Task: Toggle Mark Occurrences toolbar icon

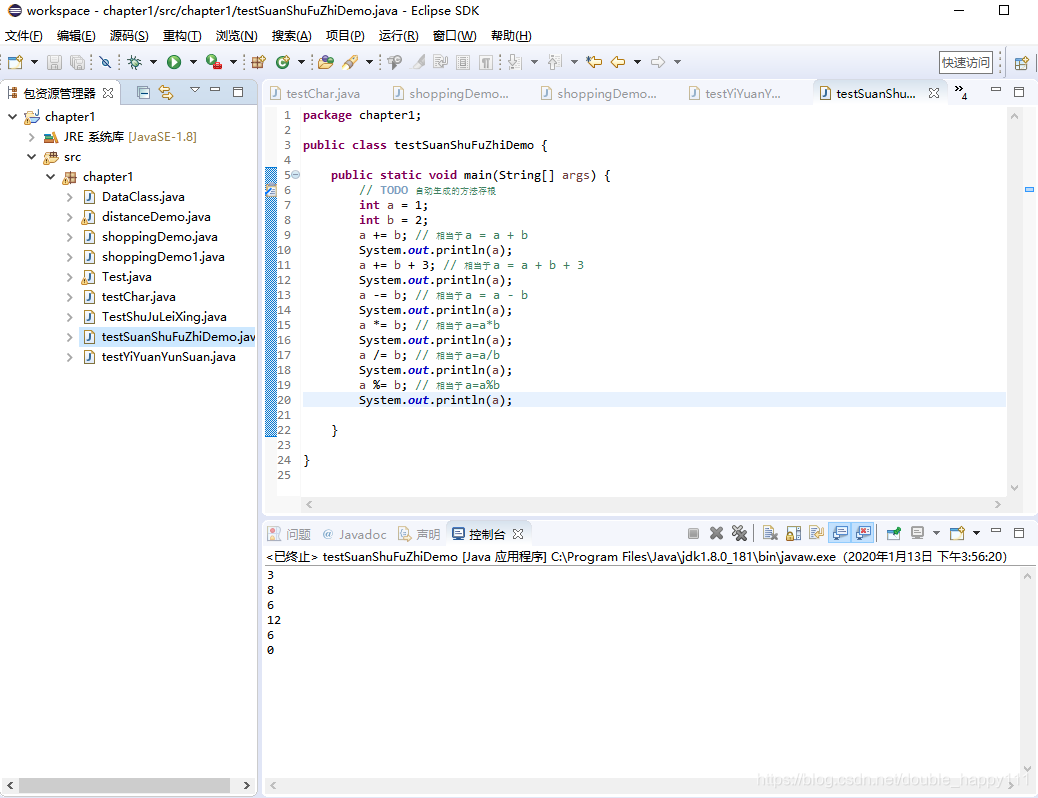Action: coord(418,62)
